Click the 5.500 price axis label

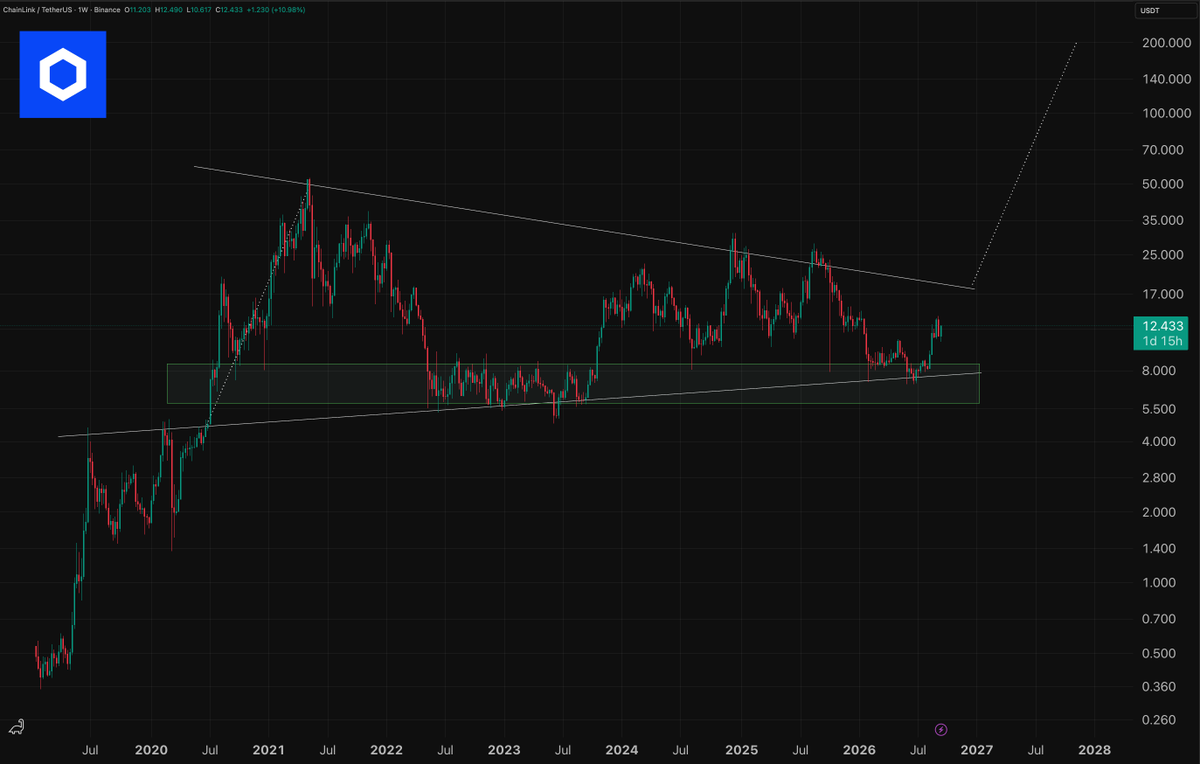(x=1160, y=410)
